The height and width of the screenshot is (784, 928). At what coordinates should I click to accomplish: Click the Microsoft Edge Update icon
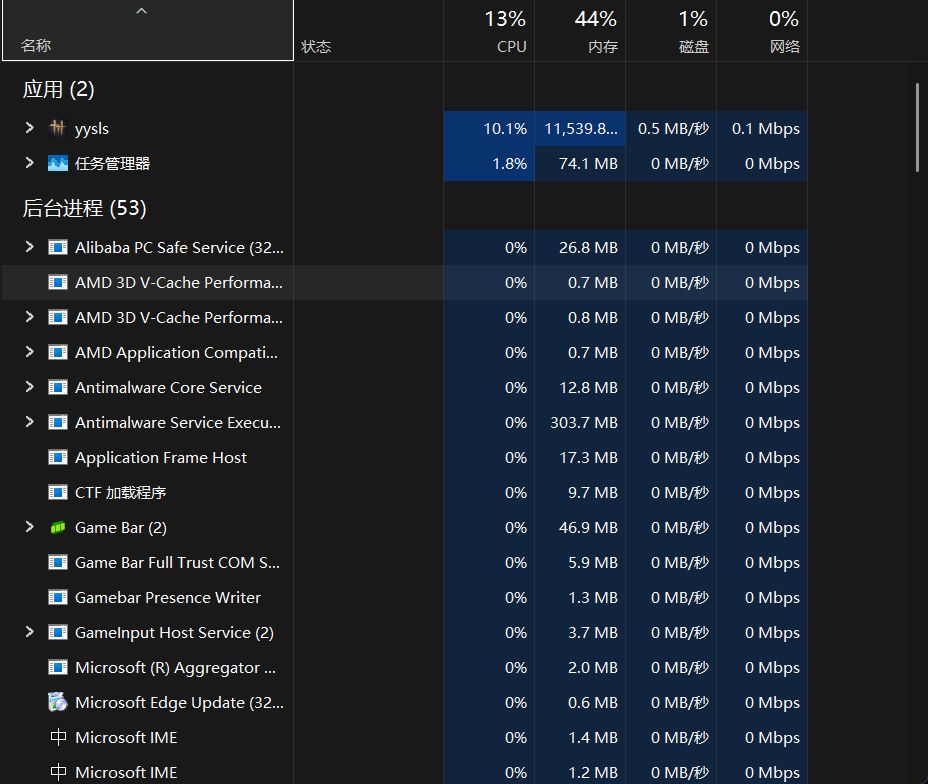[57, 702]
